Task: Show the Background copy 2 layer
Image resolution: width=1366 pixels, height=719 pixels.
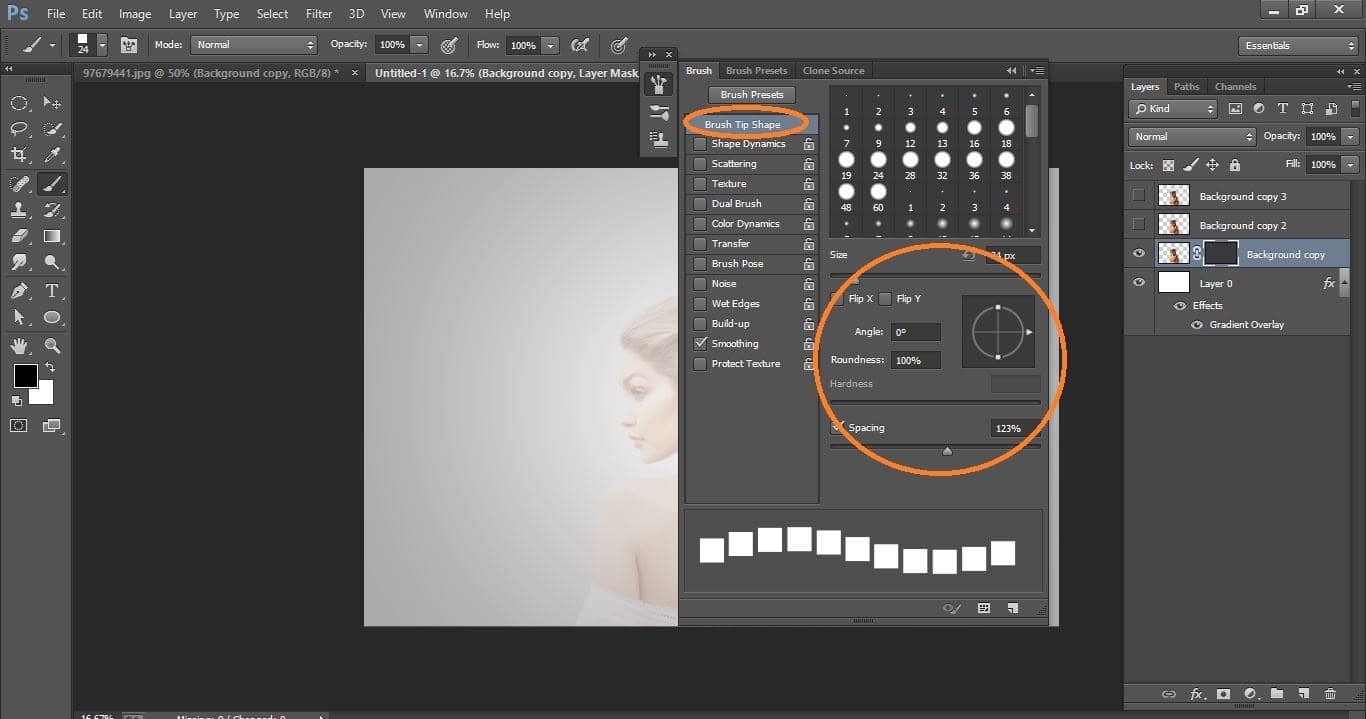Action: (x=1138, y=224)
